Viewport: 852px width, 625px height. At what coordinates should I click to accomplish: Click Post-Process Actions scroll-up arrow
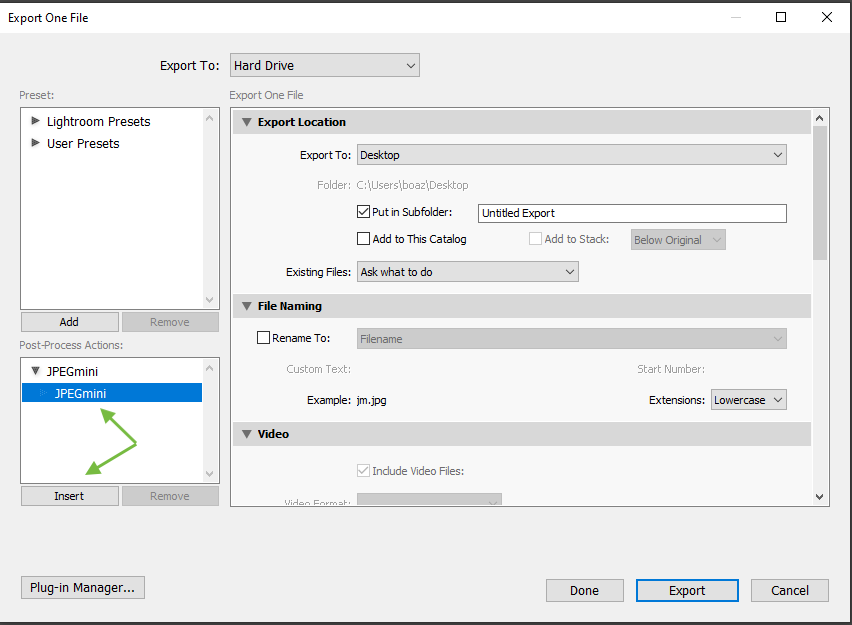coord(210,368)
